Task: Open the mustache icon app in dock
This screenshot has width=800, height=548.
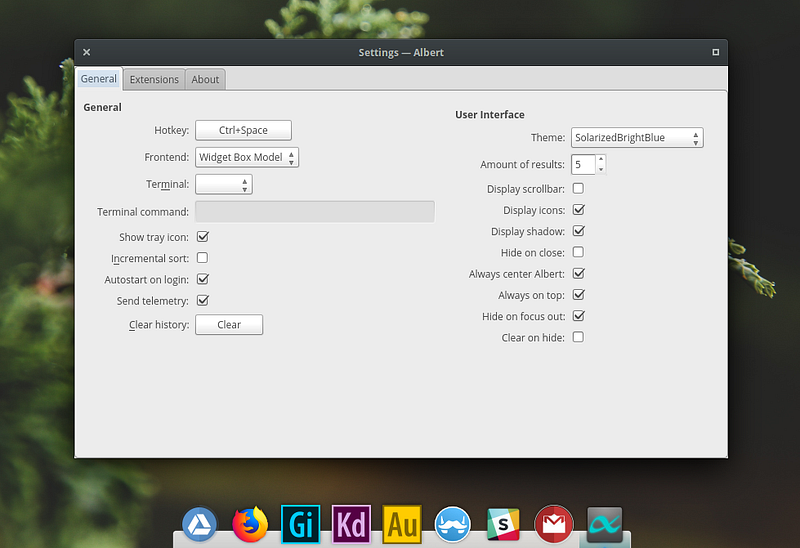Action: 453,525
